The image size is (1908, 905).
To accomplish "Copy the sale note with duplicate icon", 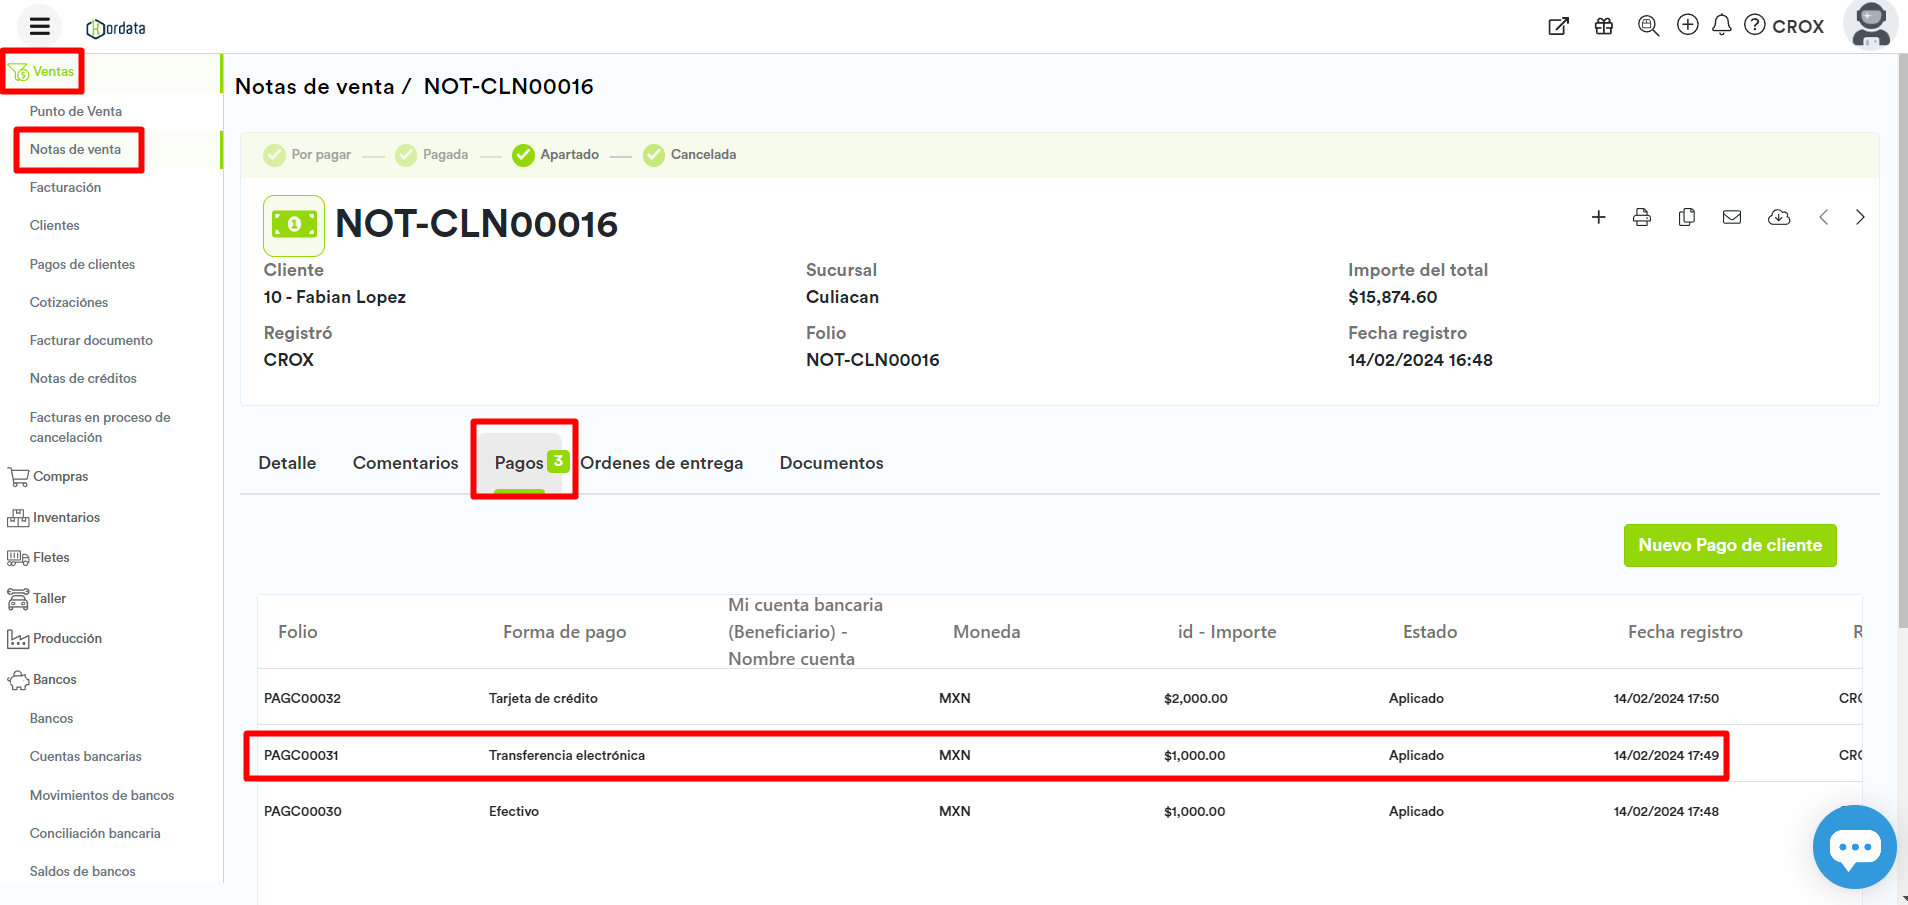I will pyautogui.click(x=1687, y=217).
